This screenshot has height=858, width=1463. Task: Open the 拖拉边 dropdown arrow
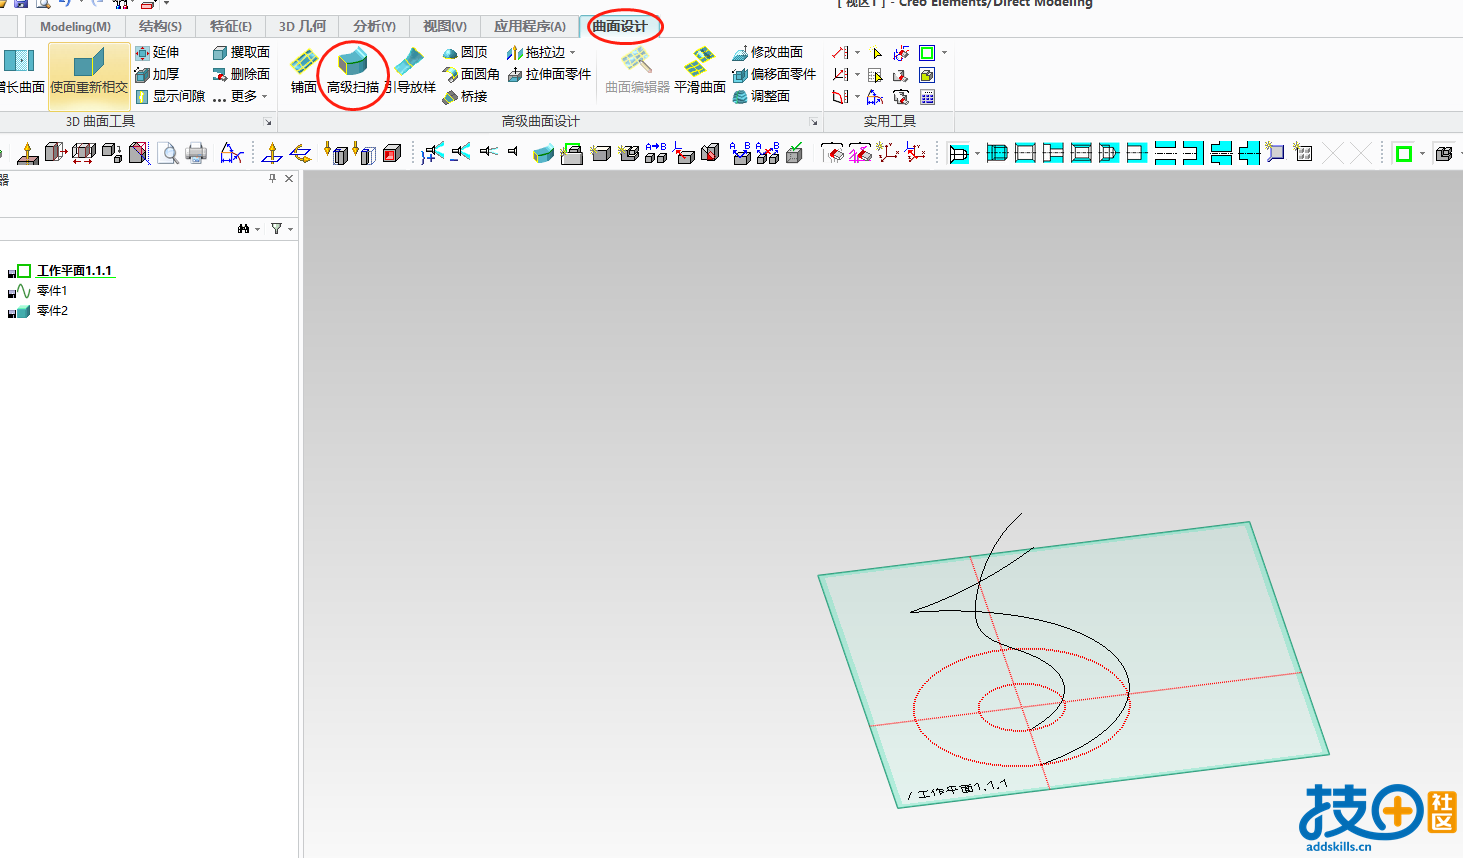pos(572,53)
